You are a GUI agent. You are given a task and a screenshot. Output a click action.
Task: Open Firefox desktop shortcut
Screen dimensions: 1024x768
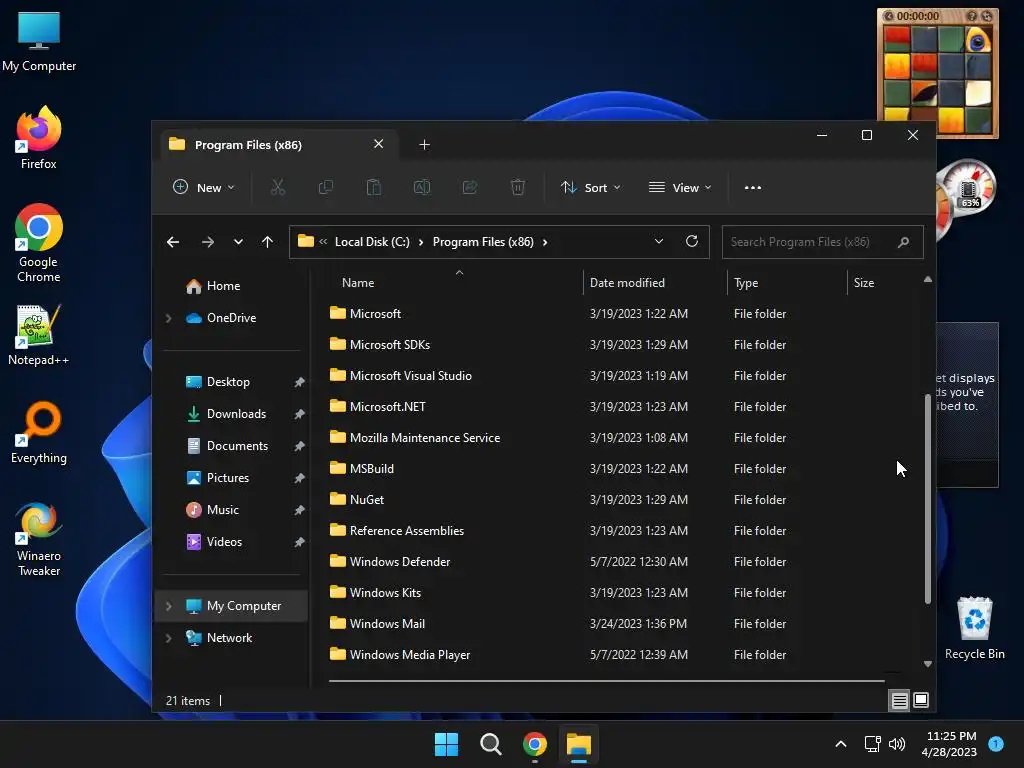39,138
